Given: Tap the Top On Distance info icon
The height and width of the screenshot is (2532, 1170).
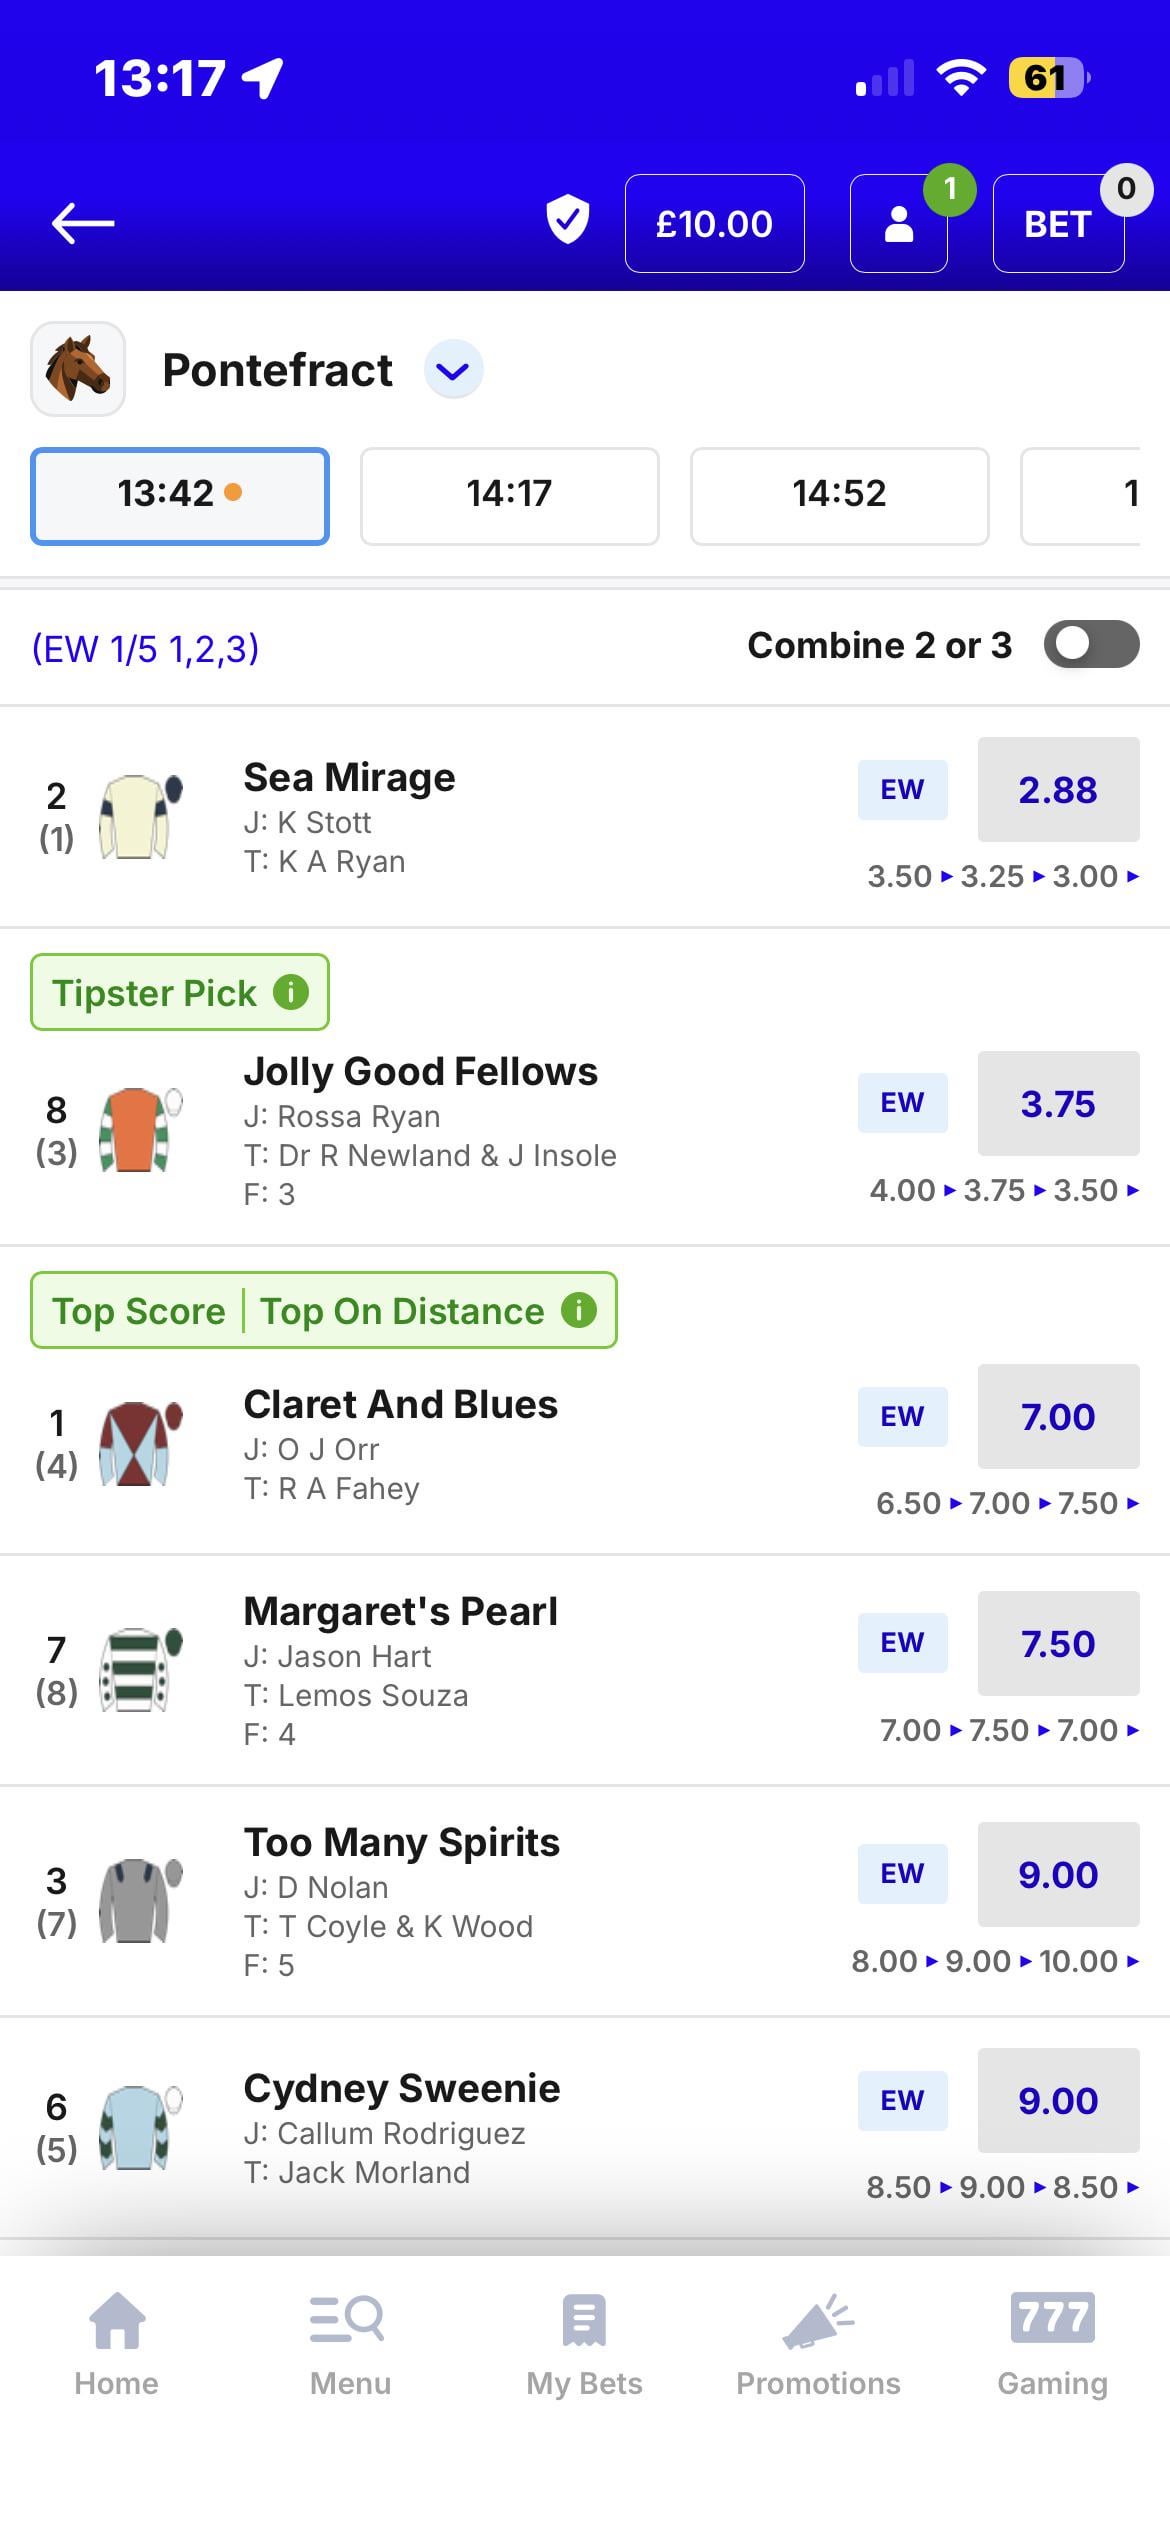Looking at the screenshot, I should [579, 1310].
